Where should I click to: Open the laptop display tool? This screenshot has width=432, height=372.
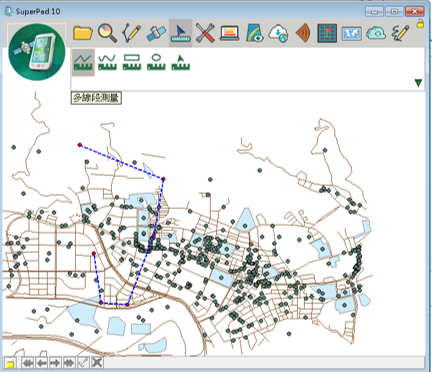(x=230, y=33)
